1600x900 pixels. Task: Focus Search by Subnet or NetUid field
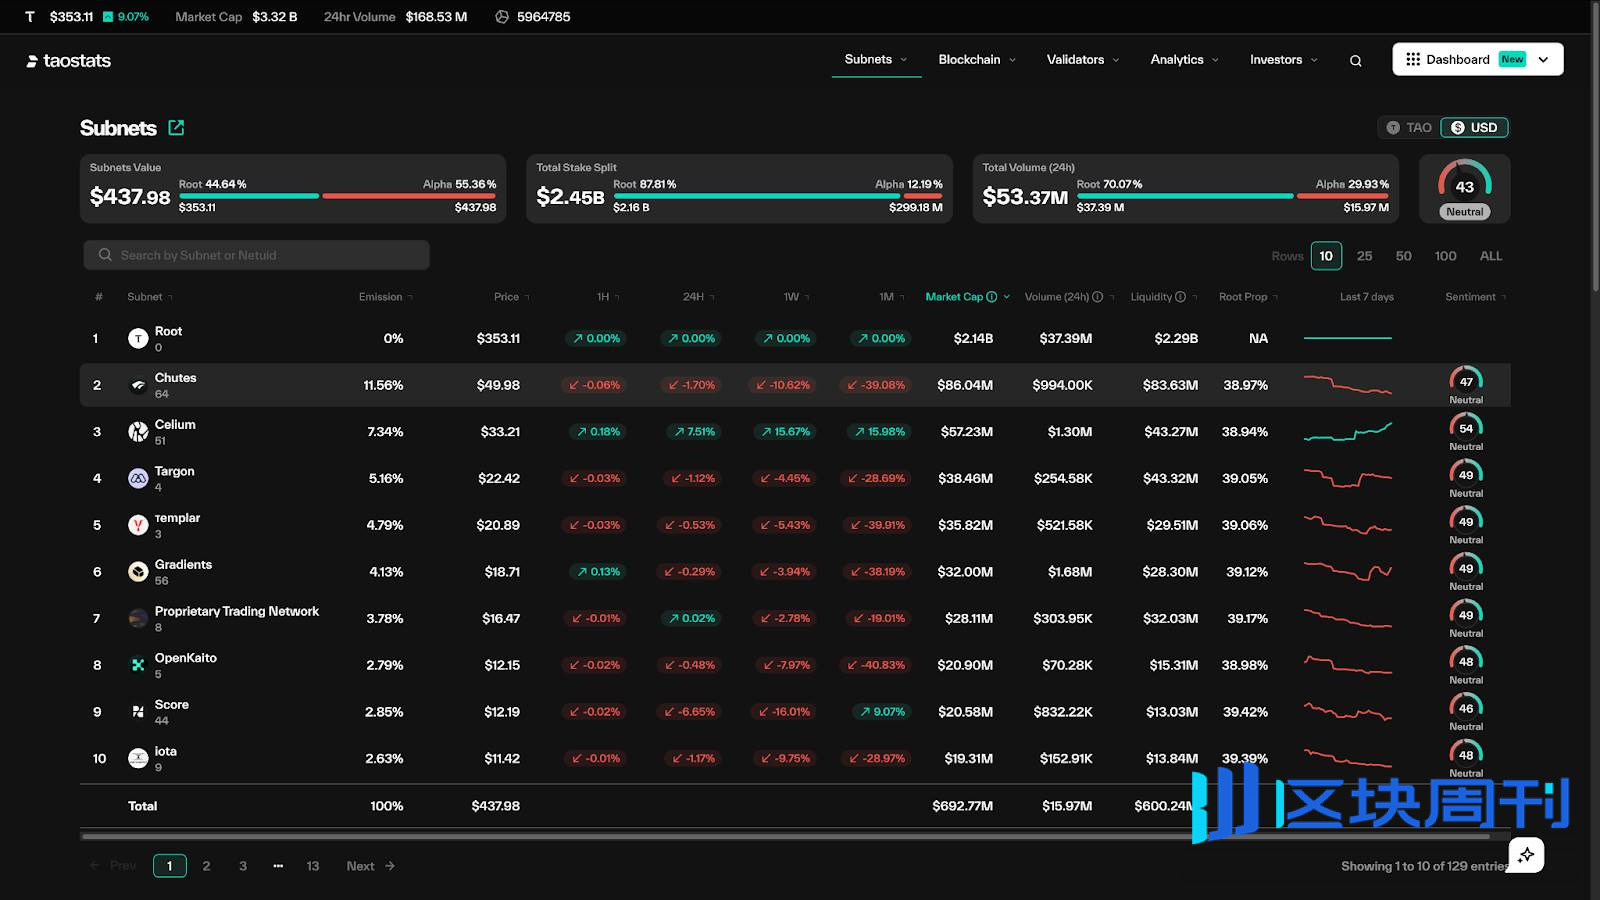point(257,255)
